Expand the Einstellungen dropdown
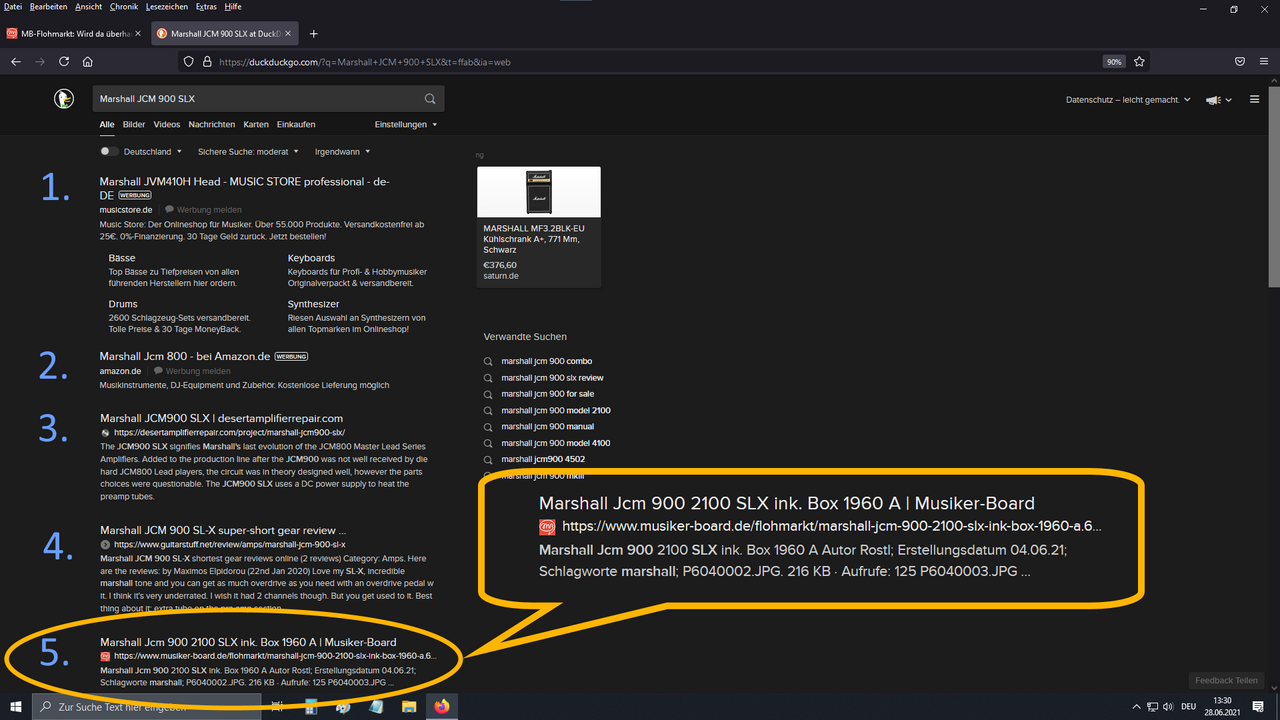1280x720 pixels. click(x=406, y=125)
